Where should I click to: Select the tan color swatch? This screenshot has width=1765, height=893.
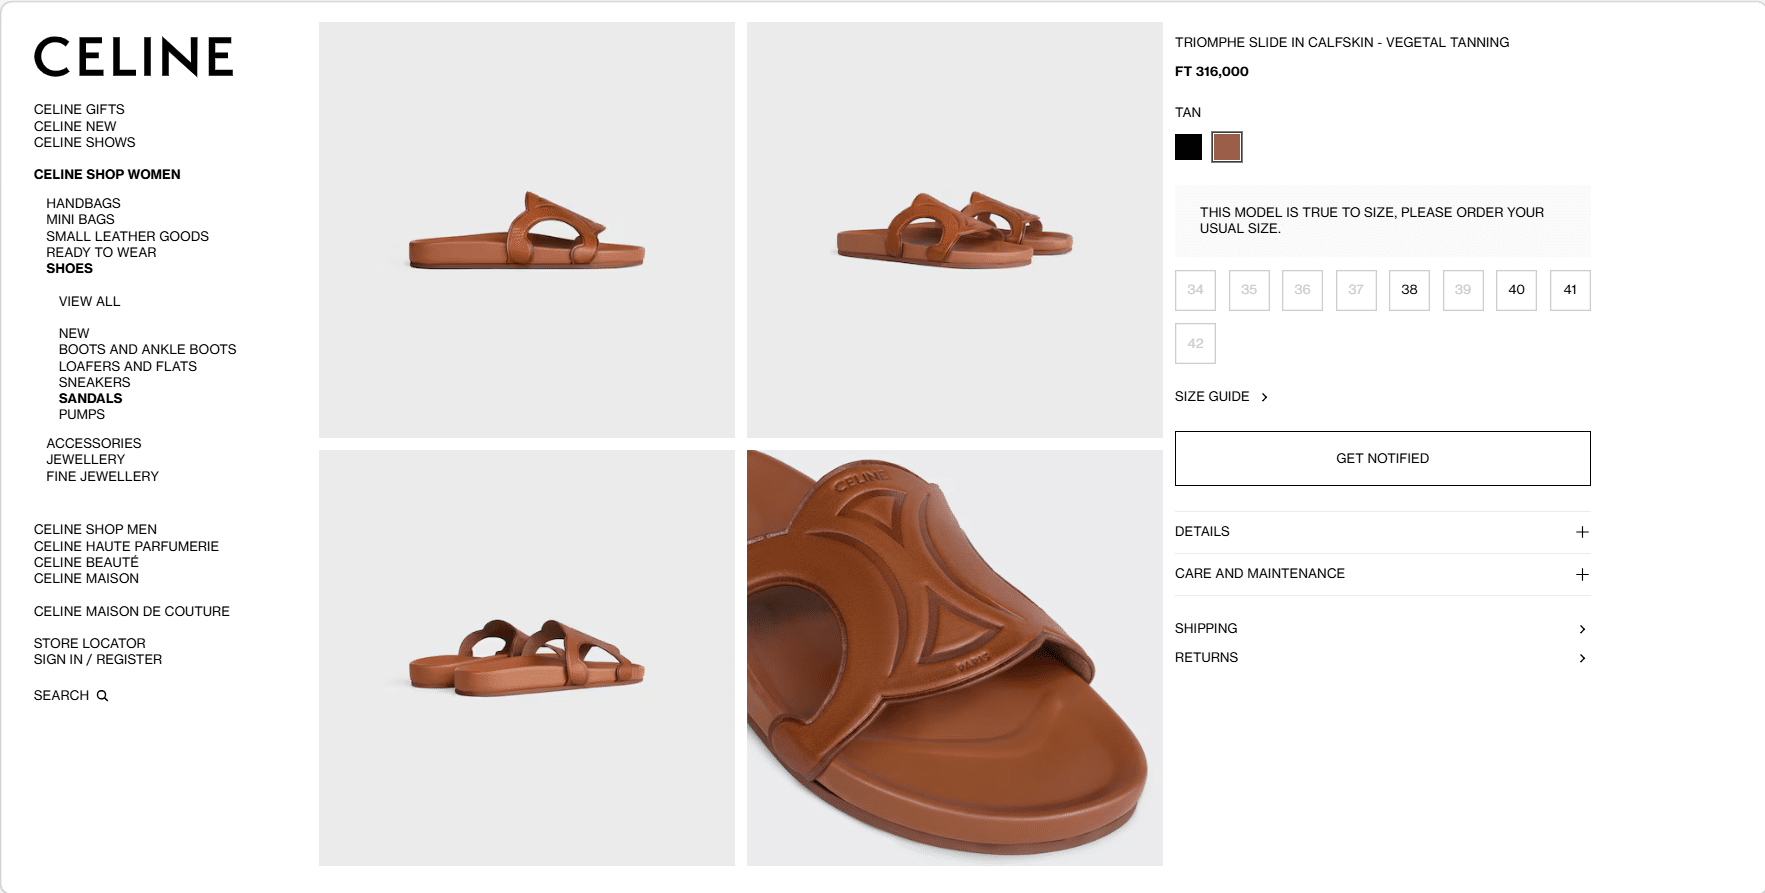1227,147
